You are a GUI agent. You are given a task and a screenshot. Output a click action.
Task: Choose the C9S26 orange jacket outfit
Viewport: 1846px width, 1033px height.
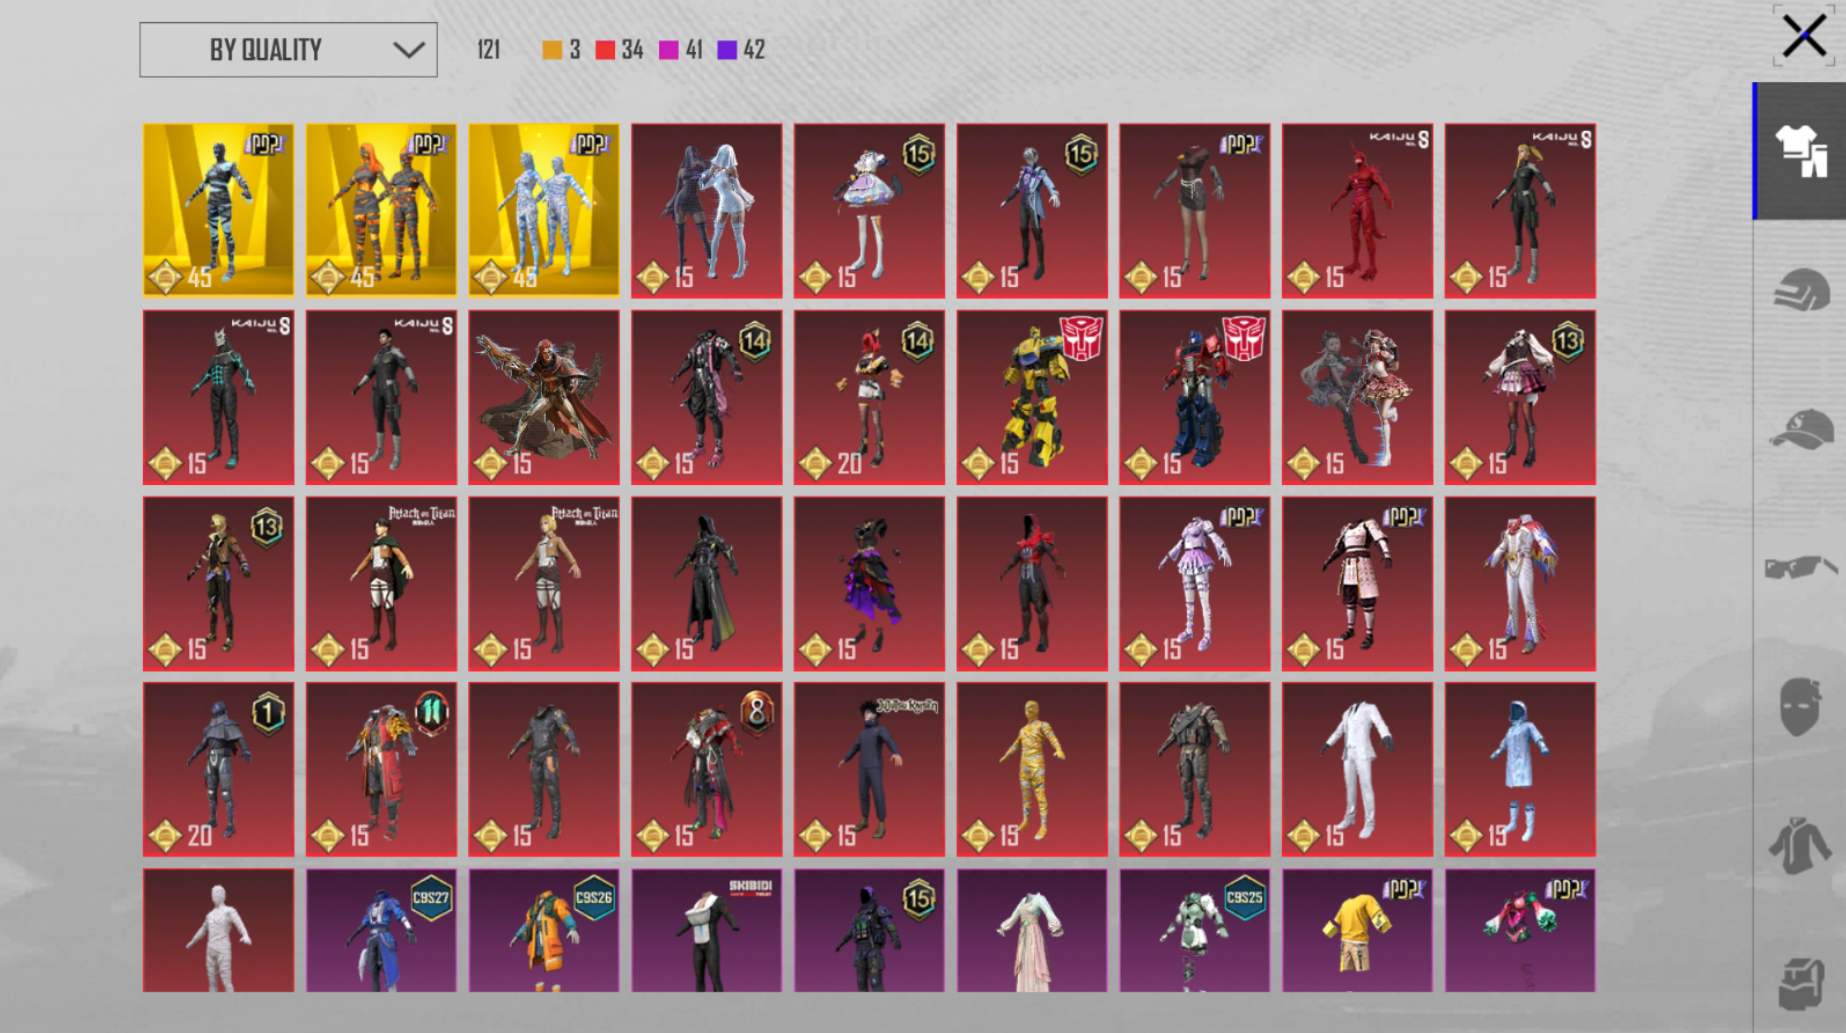pyautogui.click(x=544, y=931)
